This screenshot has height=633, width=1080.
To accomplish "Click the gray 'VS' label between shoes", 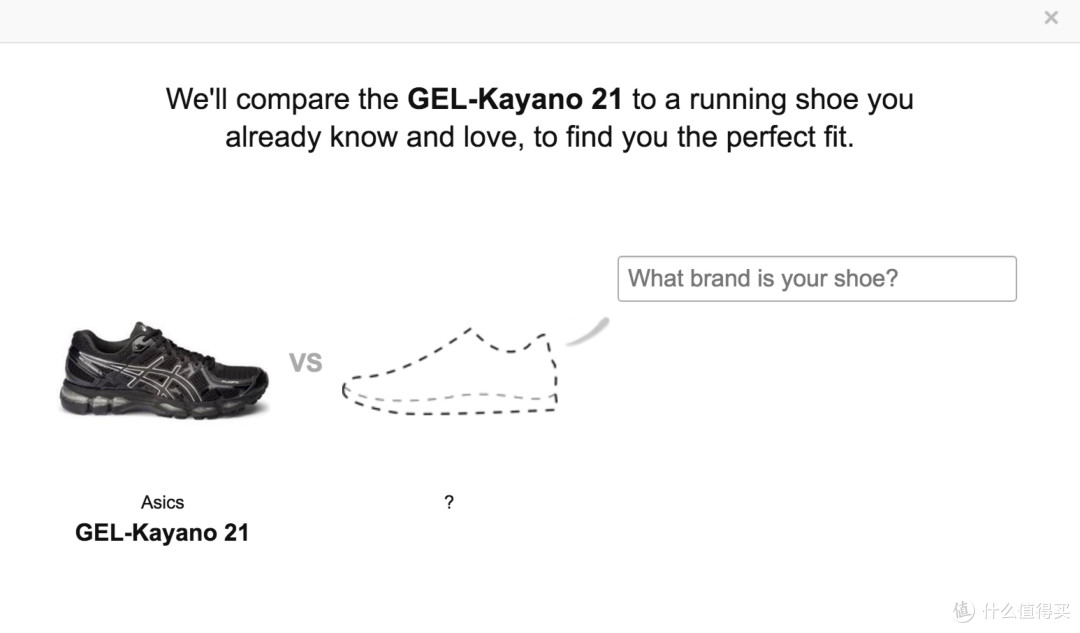I will (305, 362).
